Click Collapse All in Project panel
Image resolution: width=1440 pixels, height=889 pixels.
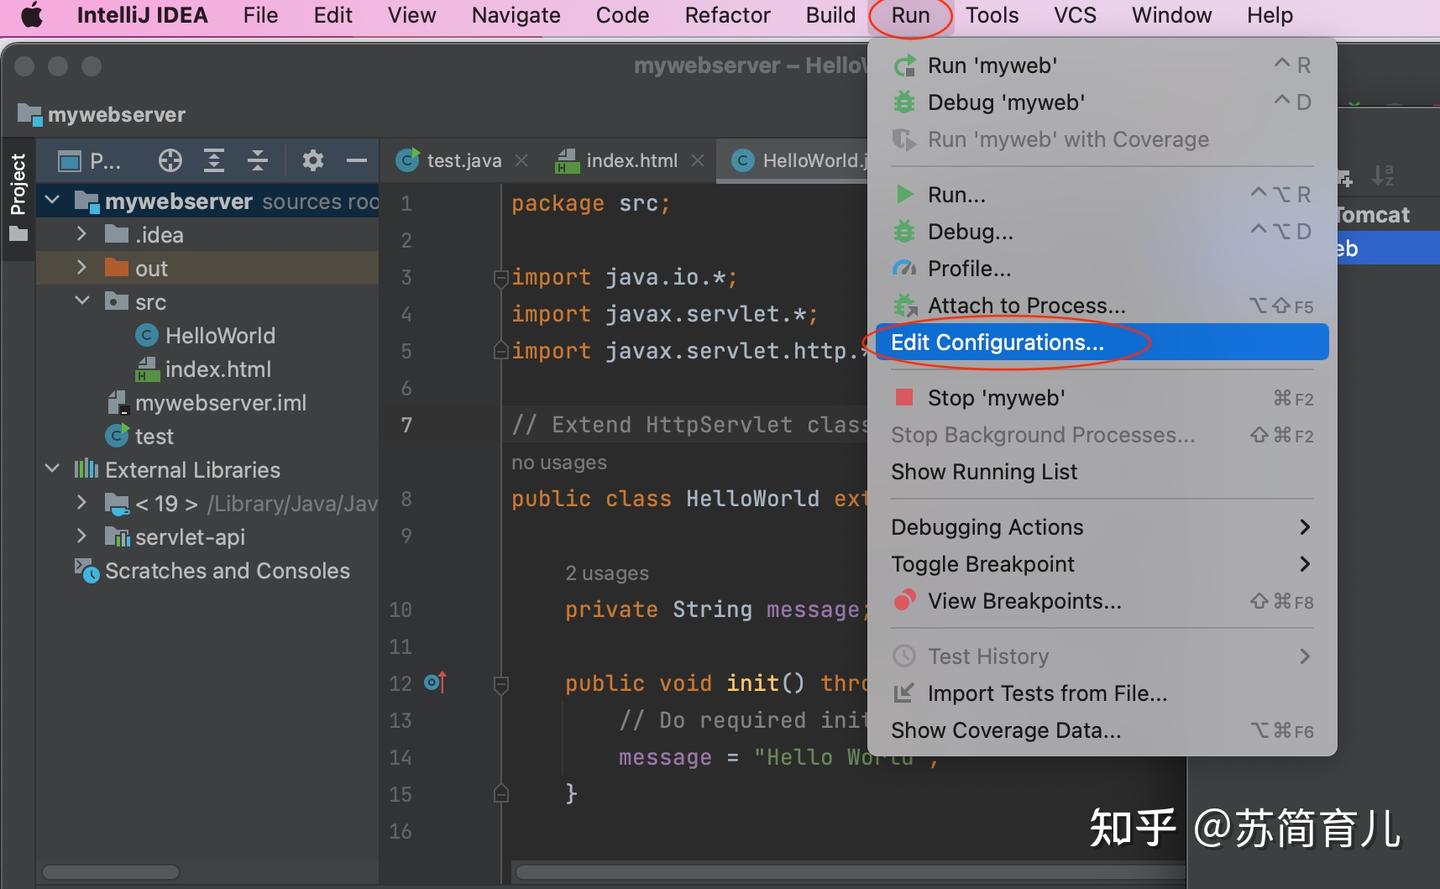pos(258,160)
